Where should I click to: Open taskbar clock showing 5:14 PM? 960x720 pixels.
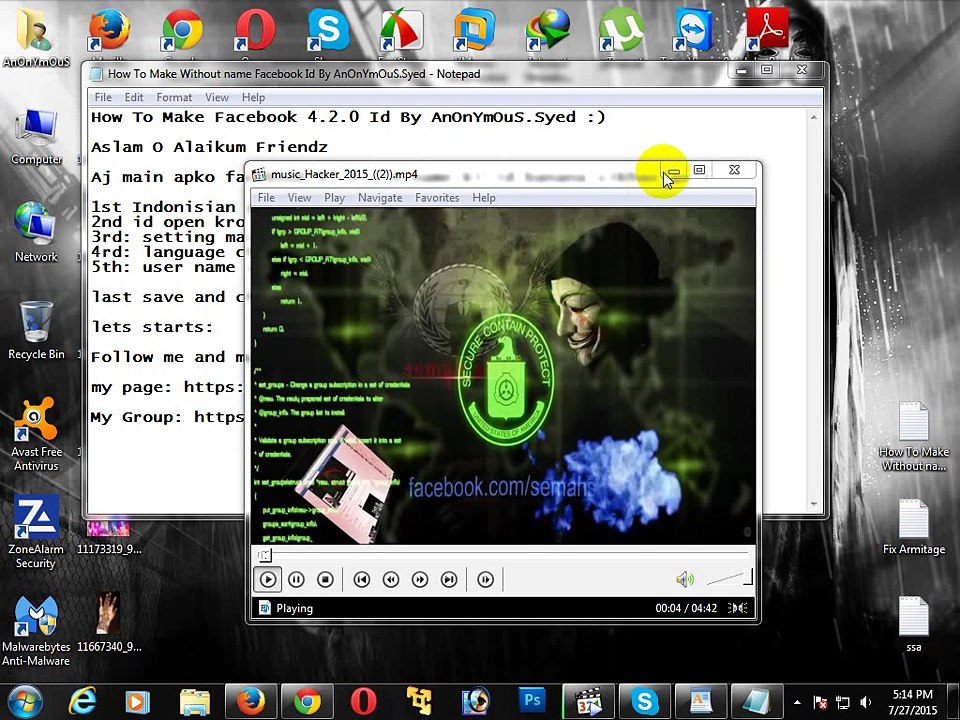pos(912,702)
